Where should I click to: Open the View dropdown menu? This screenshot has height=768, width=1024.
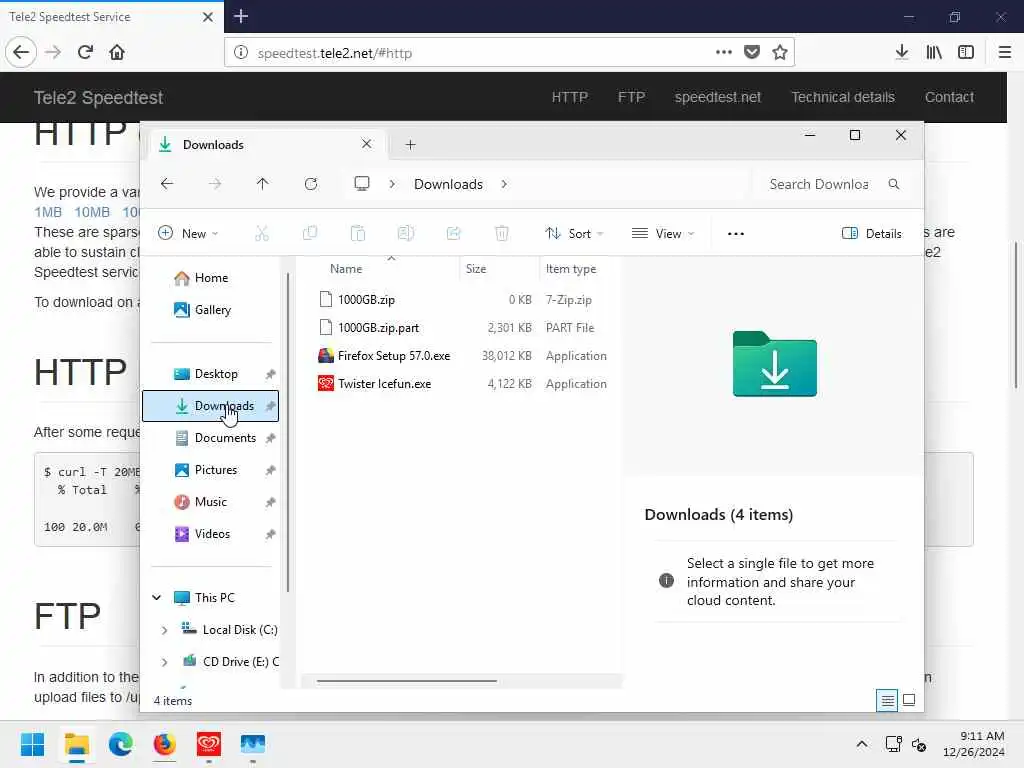[663, 233]
